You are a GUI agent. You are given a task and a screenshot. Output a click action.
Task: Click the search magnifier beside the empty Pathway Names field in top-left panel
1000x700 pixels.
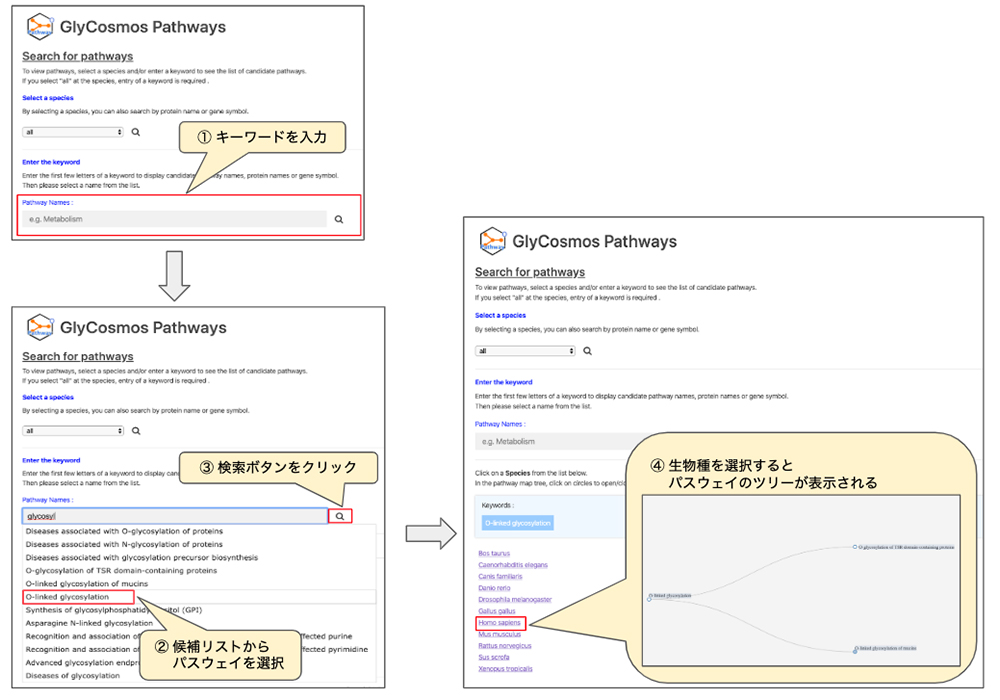coord(339,219)
